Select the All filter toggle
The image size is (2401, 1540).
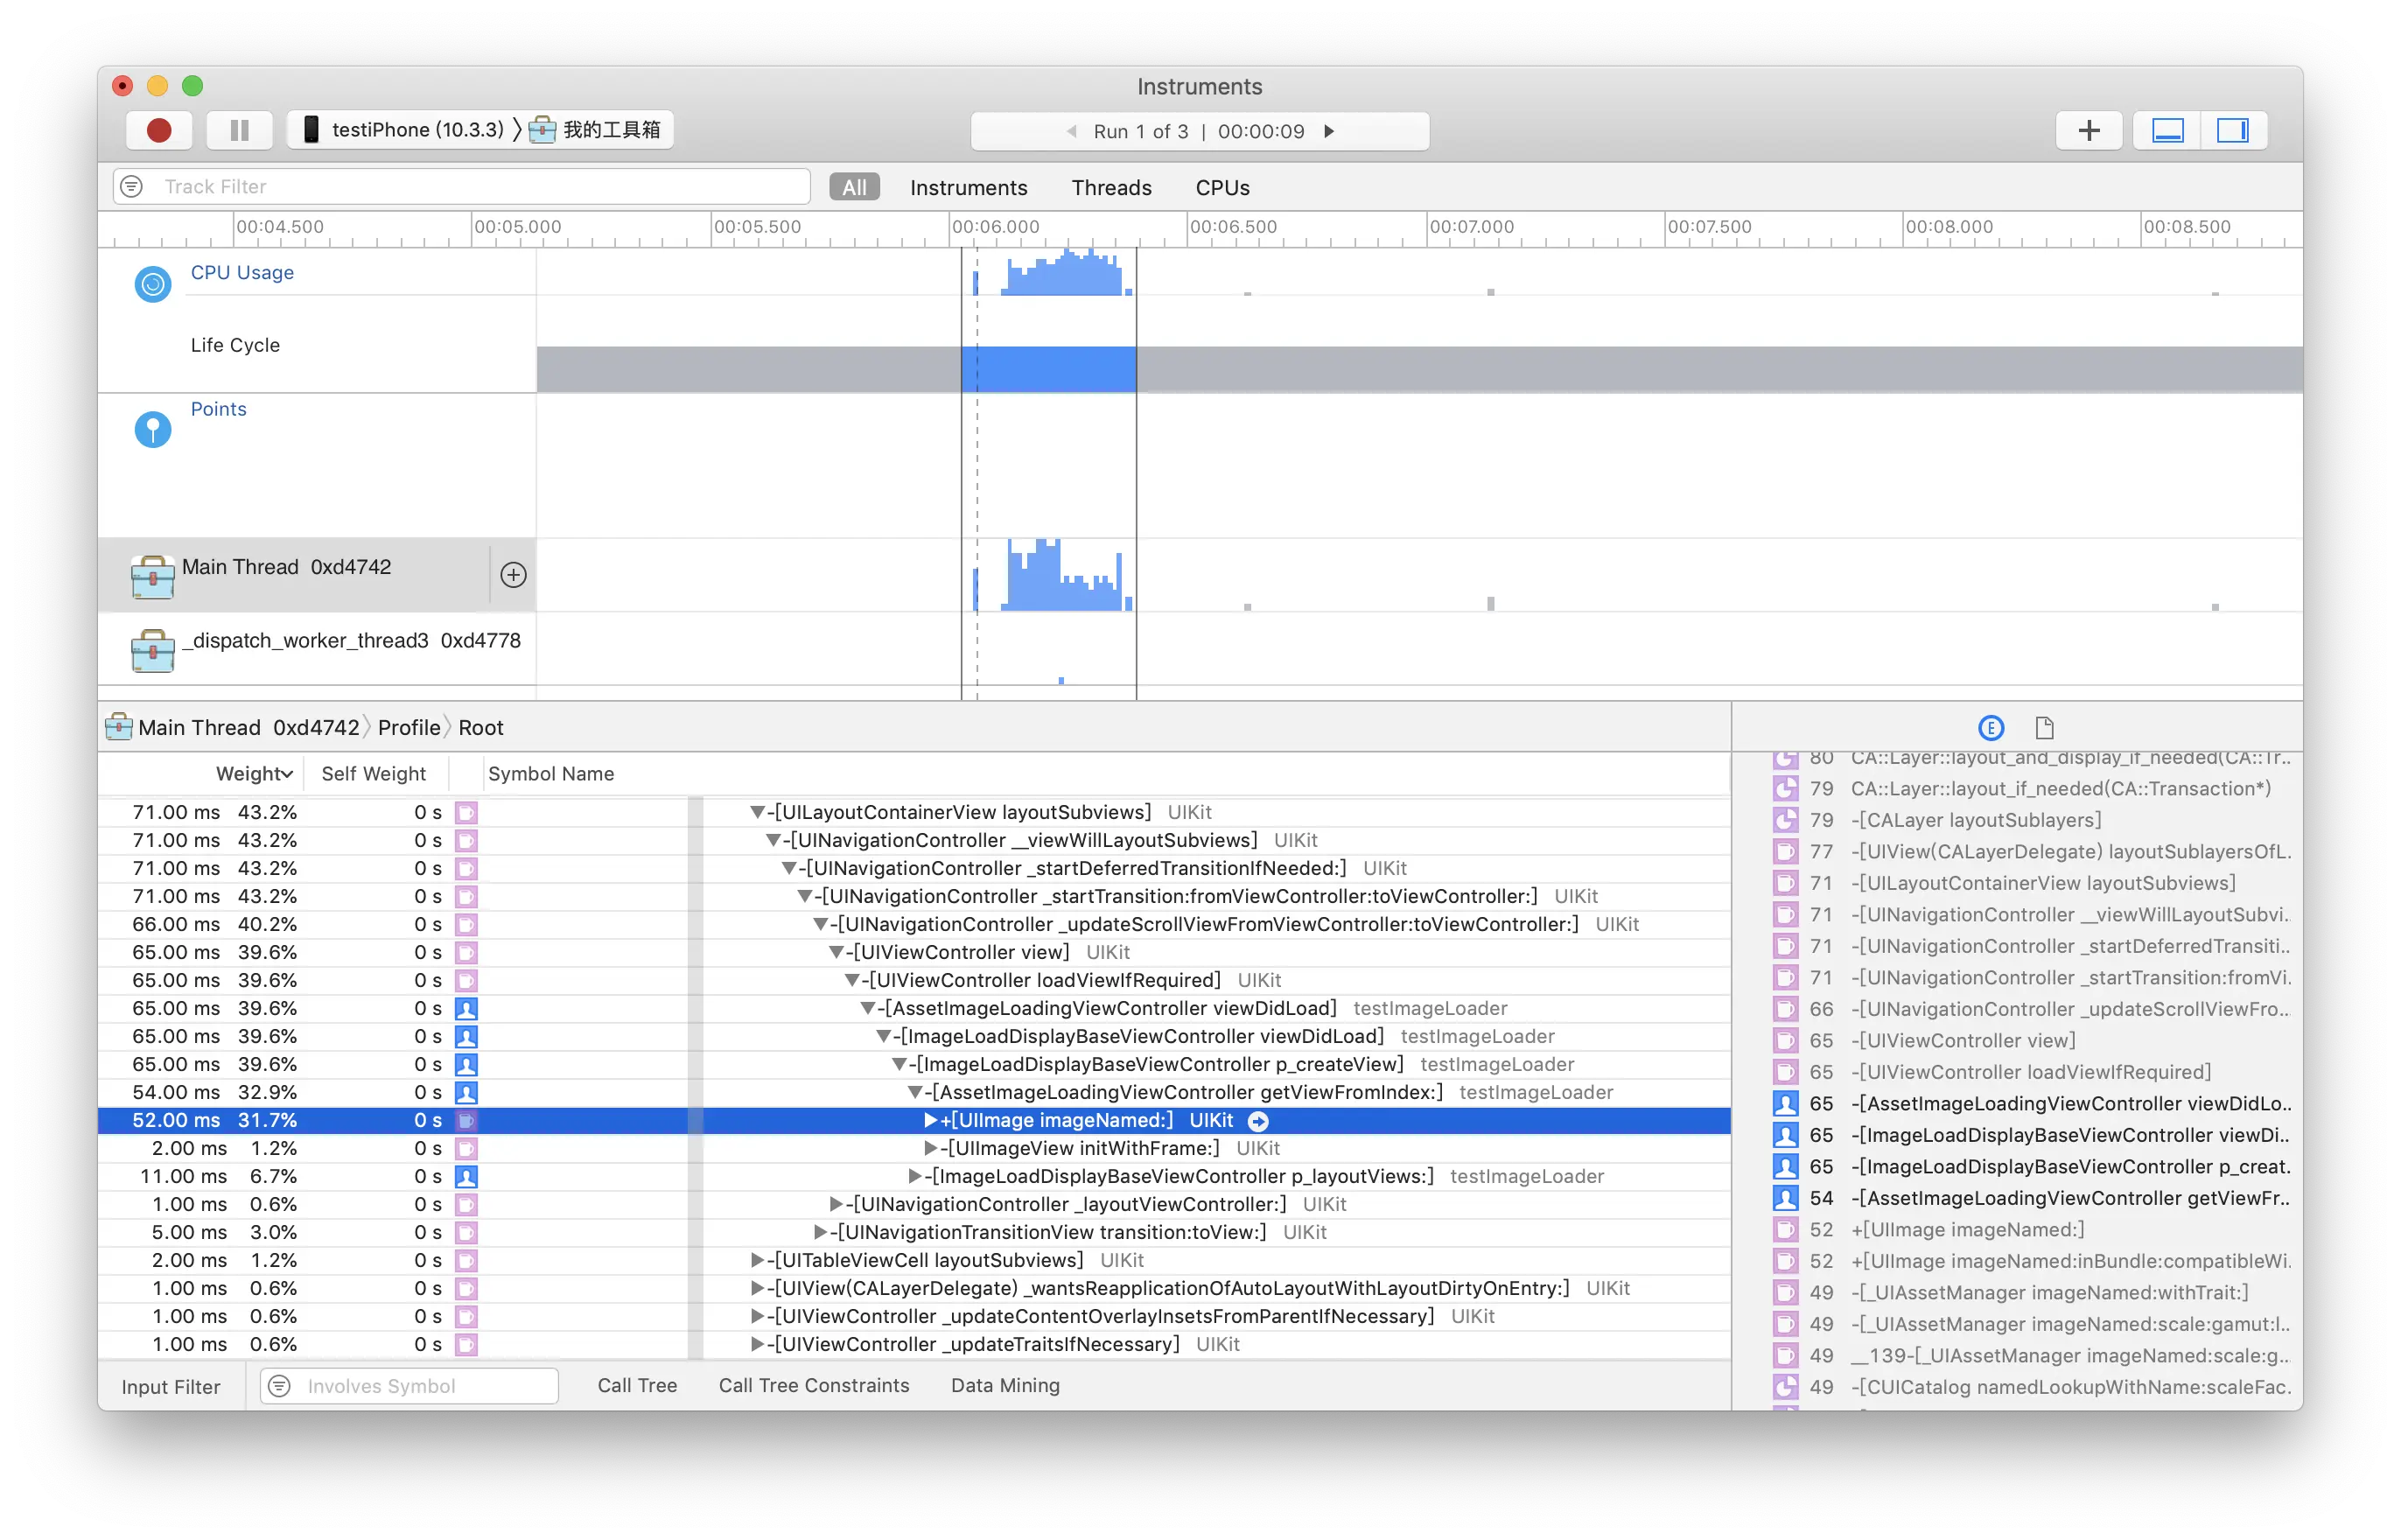[x=854, y=188]
